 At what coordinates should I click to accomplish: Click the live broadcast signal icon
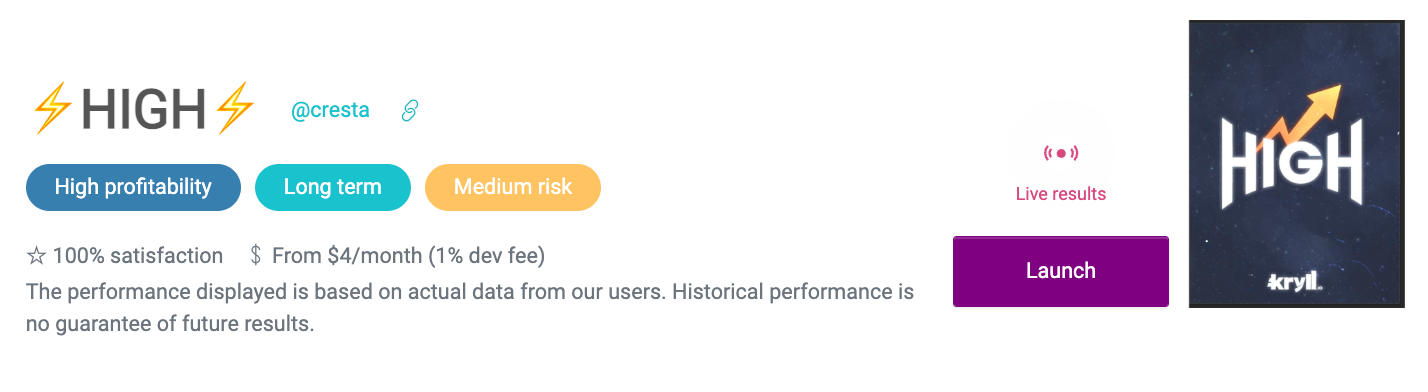[1061, 153]
